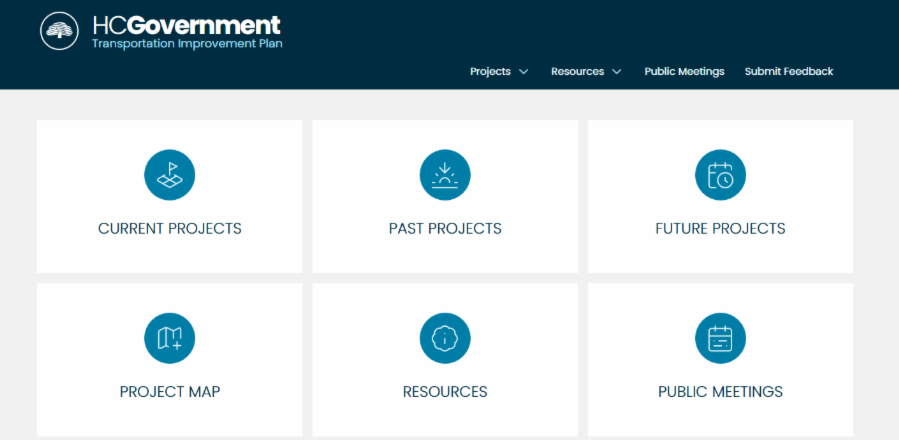This screenshot has height=440, width=899.
Task: Open the PROJECT MAP card label
Action: coord(170,392)
